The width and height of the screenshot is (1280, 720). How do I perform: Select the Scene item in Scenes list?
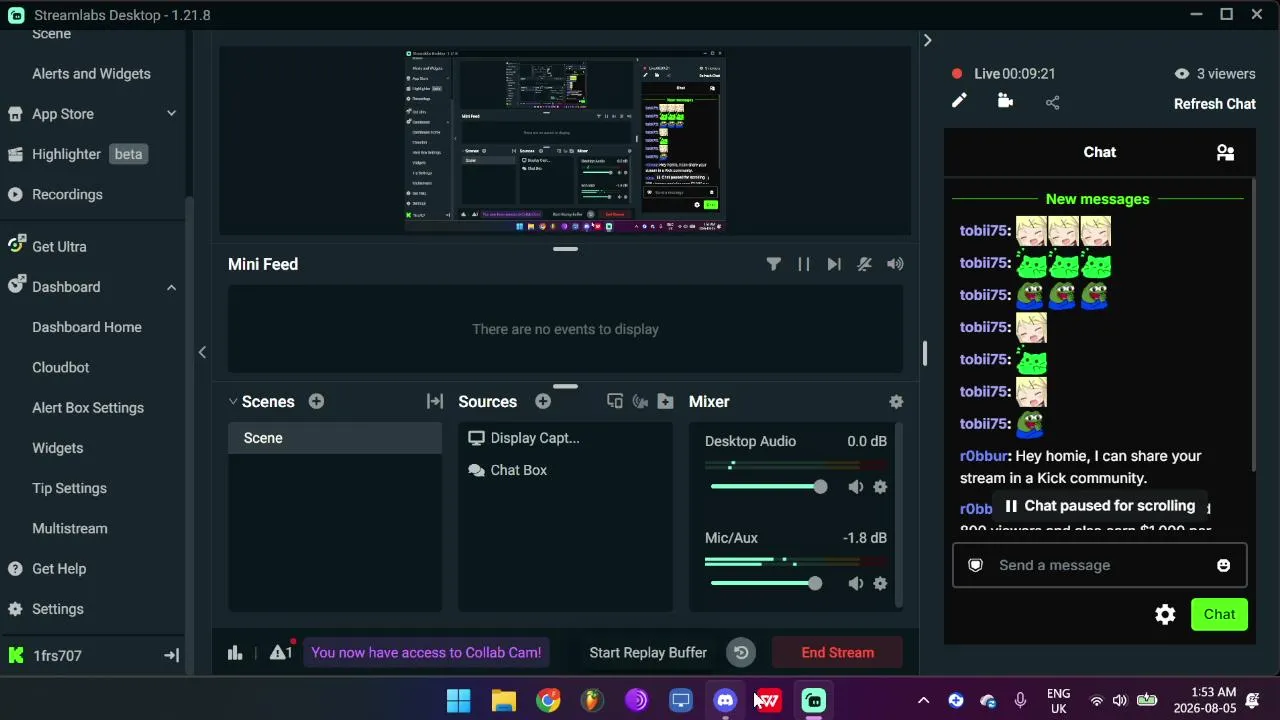click(x=335, y=438)
